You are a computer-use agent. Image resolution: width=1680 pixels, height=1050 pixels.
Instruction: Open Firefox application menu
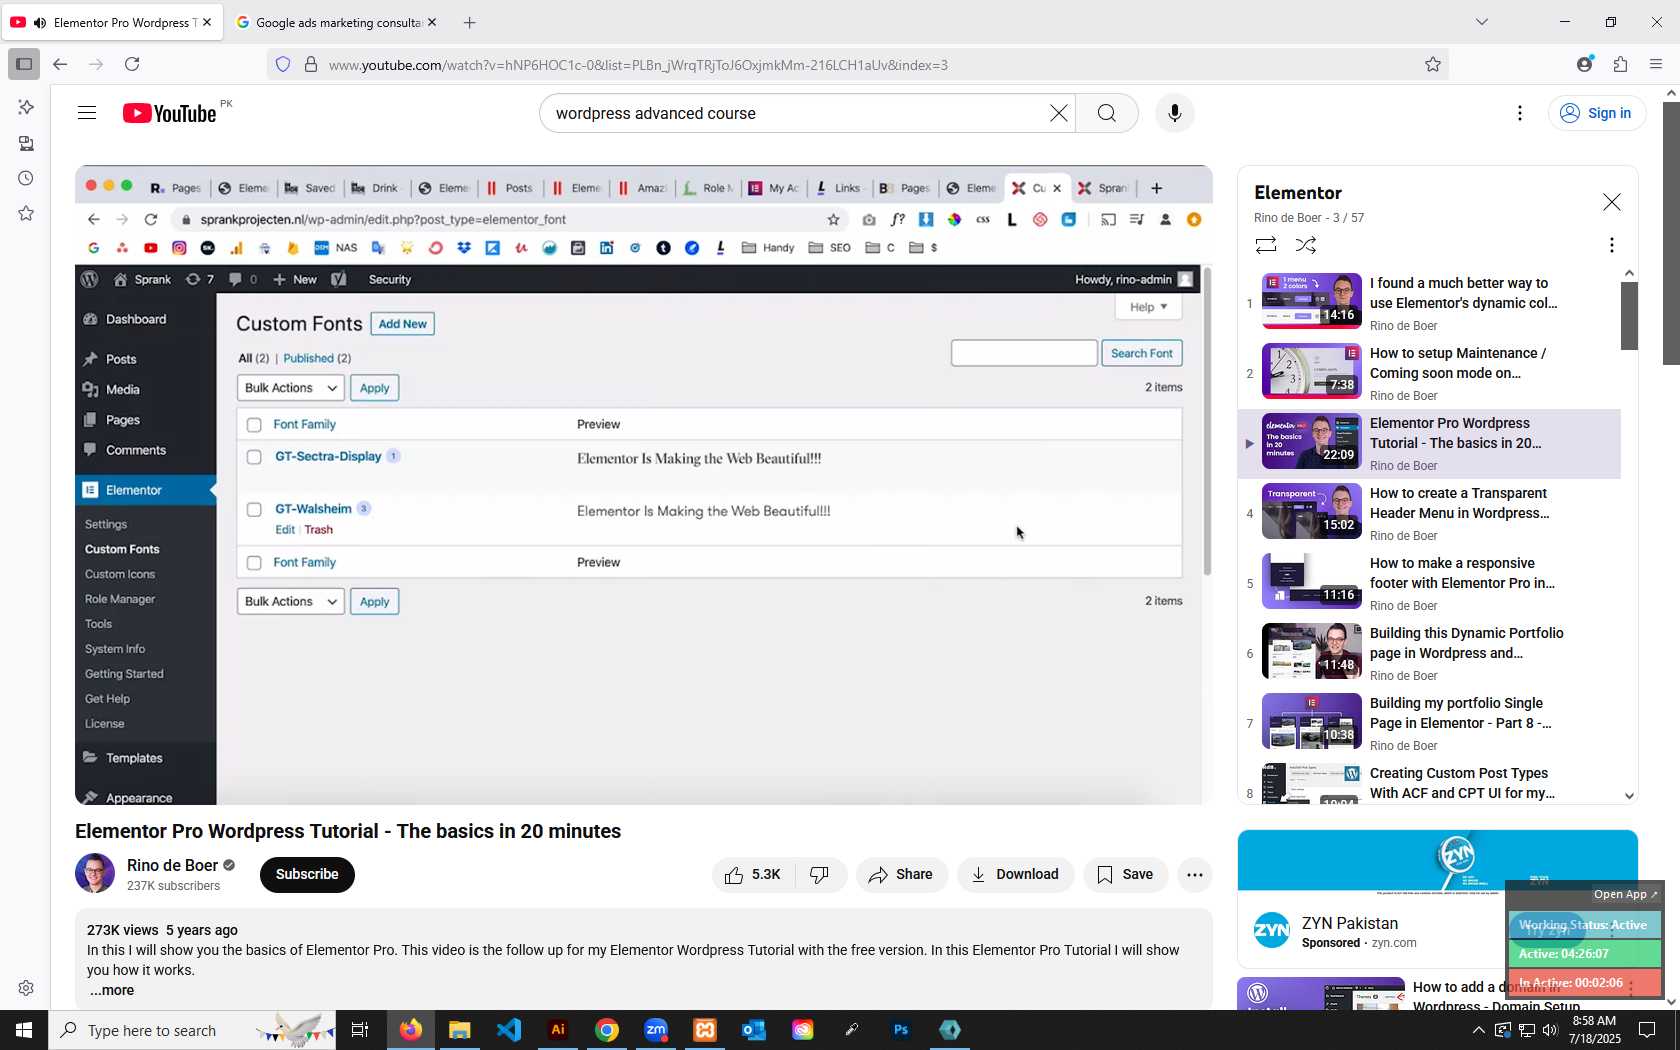[x=1656, y=64]
